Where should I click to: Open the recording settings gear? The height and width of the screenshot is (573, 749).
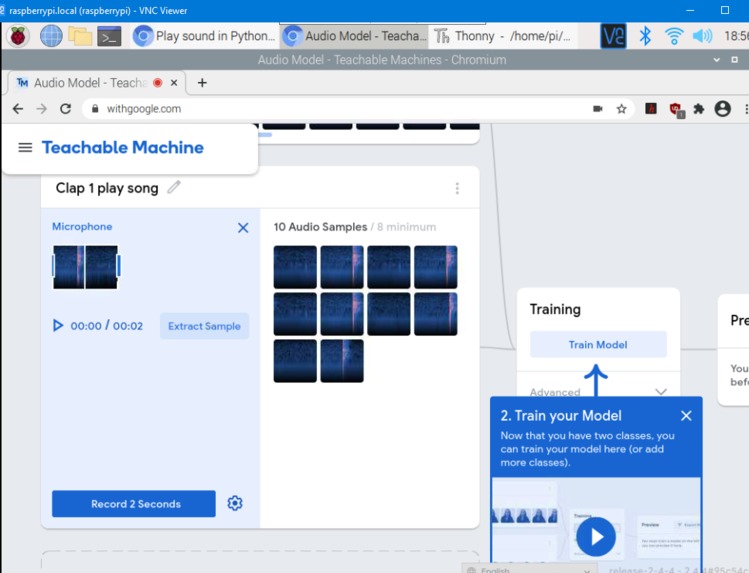point(235,503)
